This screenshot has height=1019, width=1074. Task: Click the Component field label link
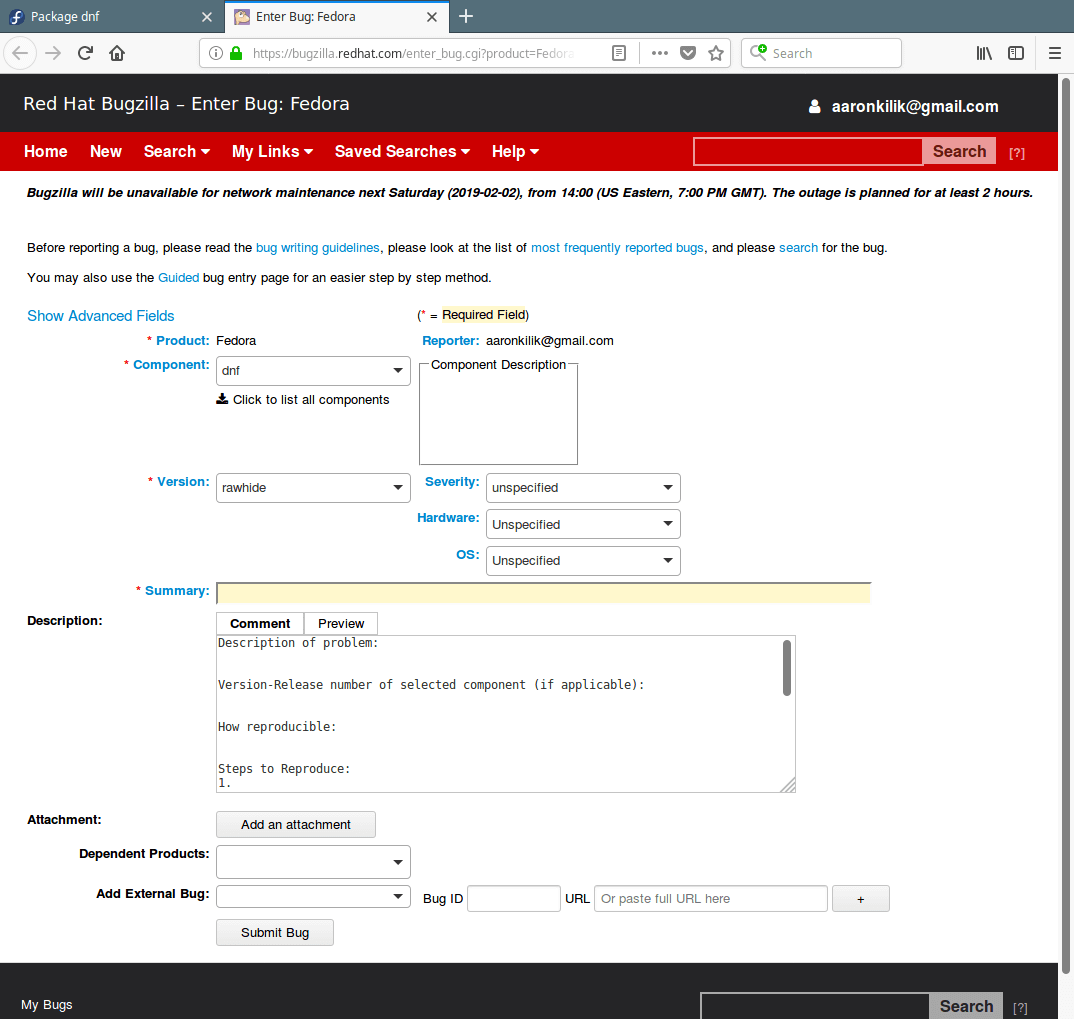[x=171, y=364]
